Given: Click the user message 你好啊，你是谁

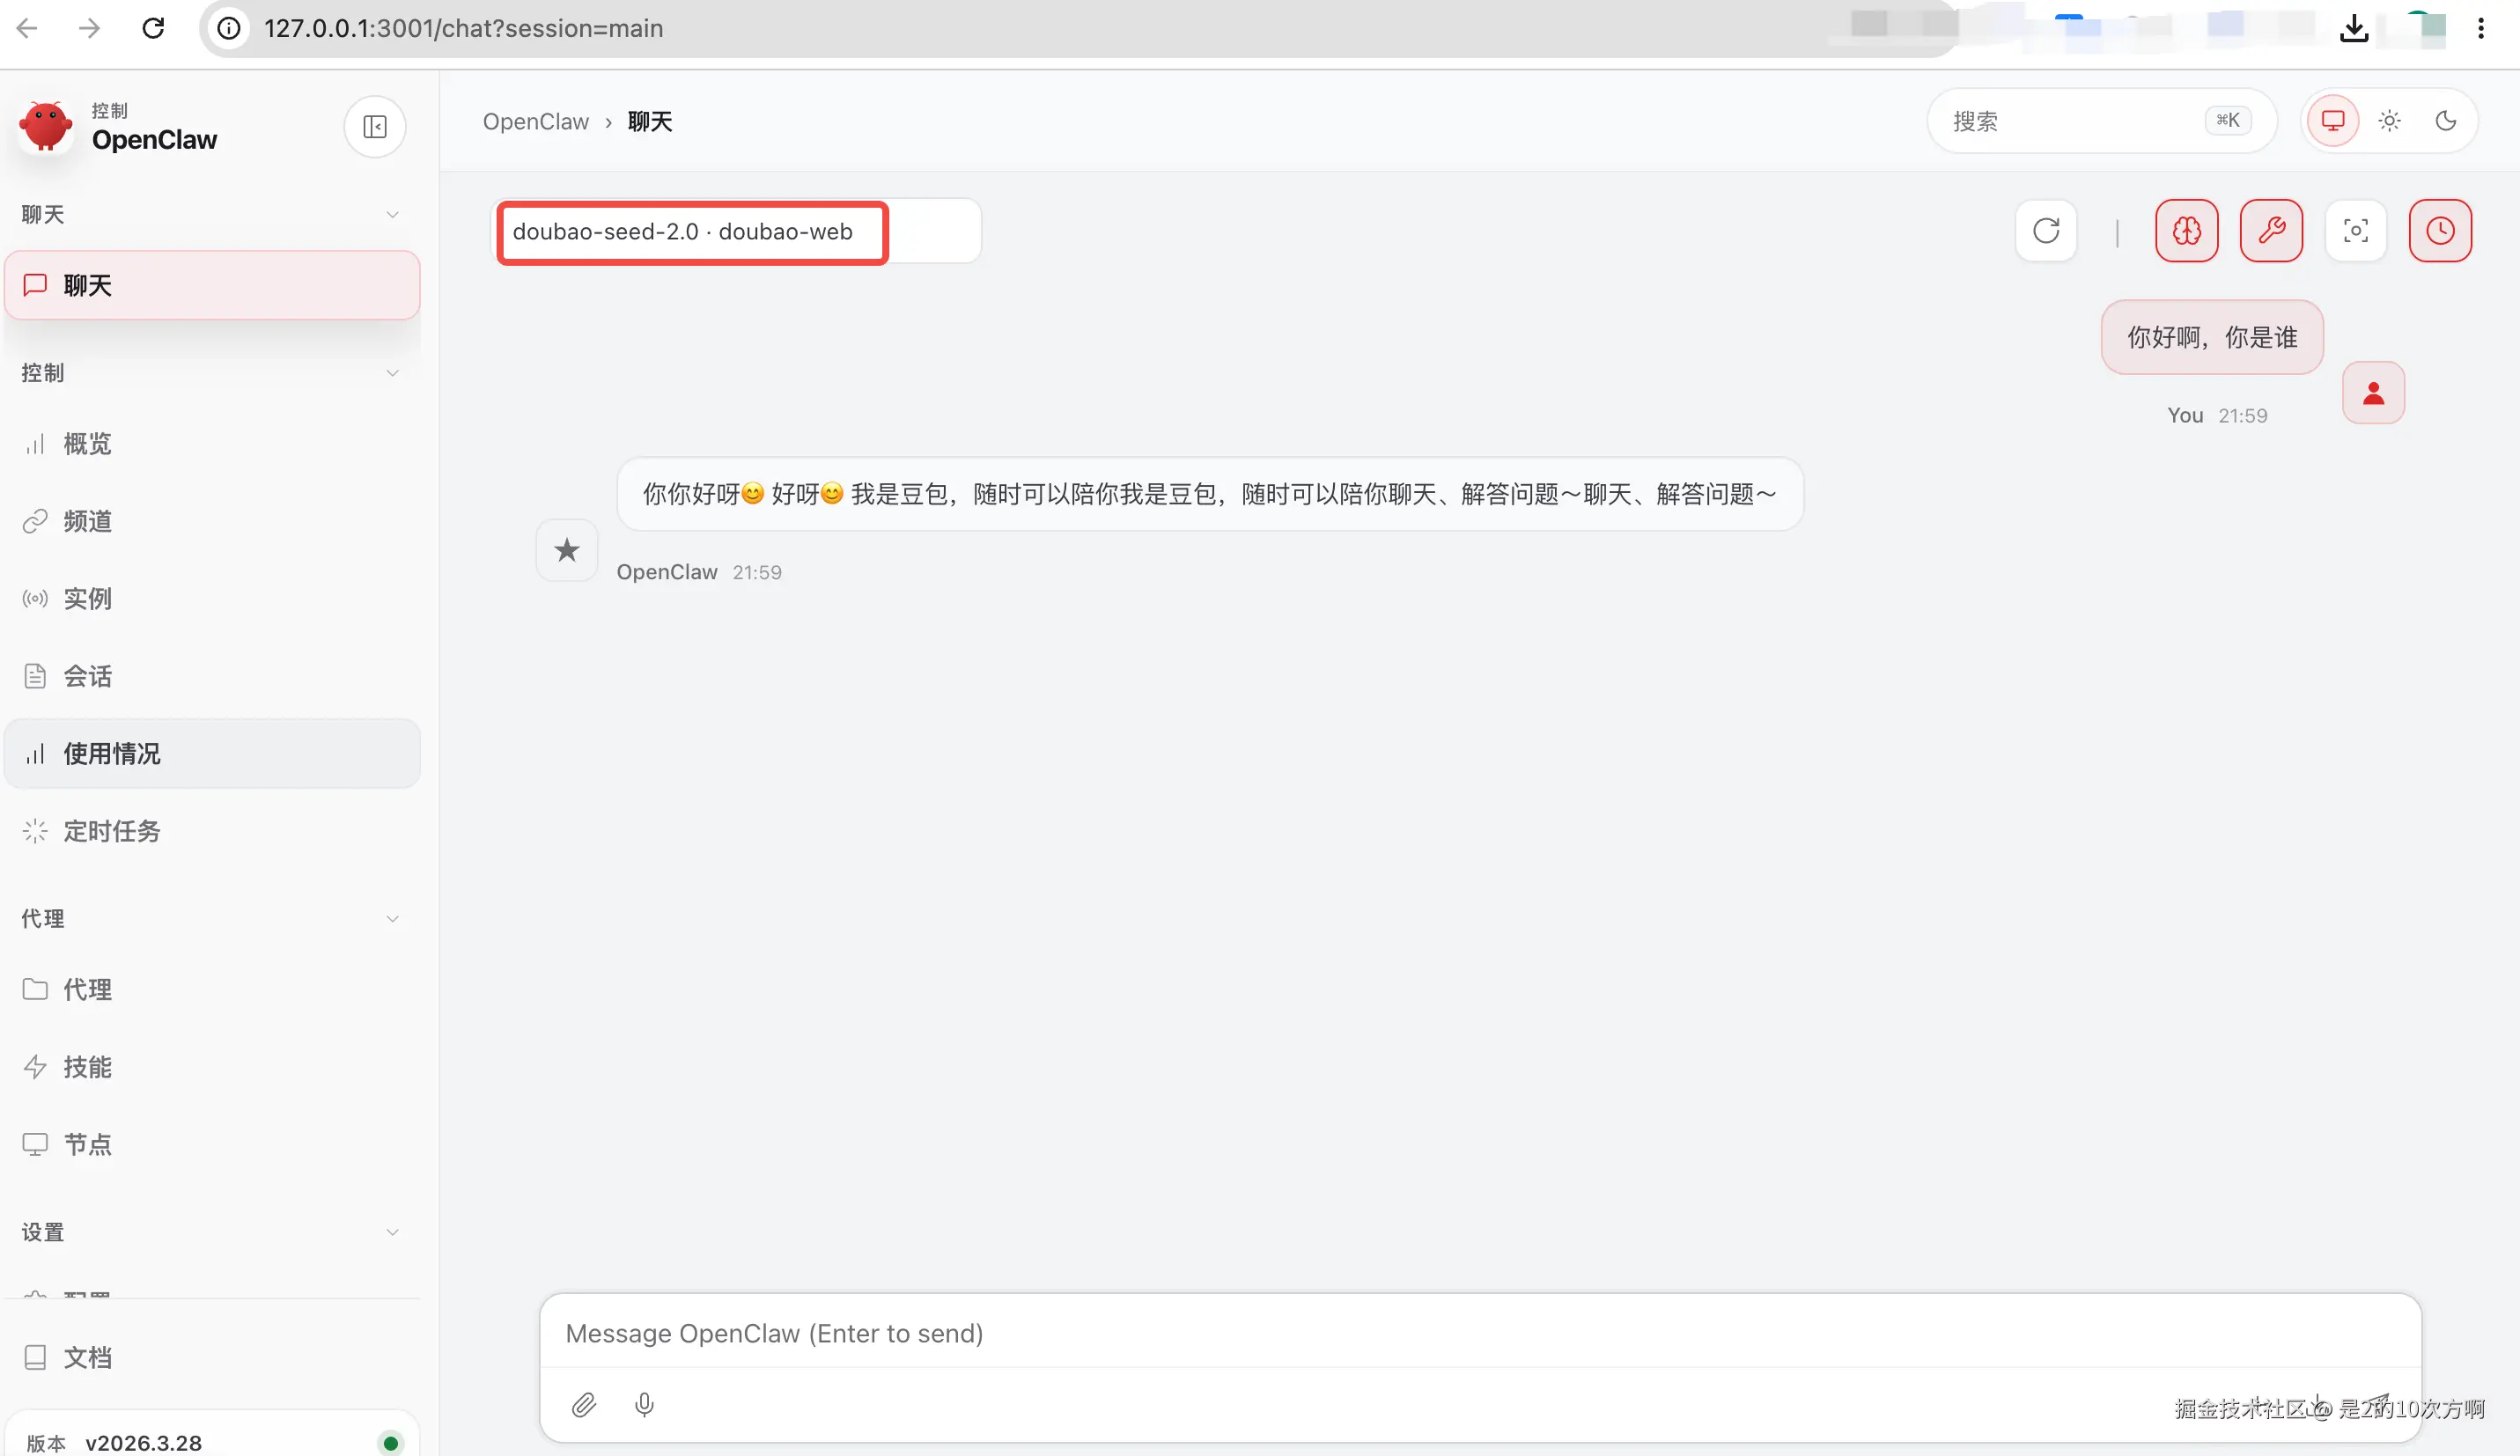Looking at the screenshot, I should click(2212, 338).
